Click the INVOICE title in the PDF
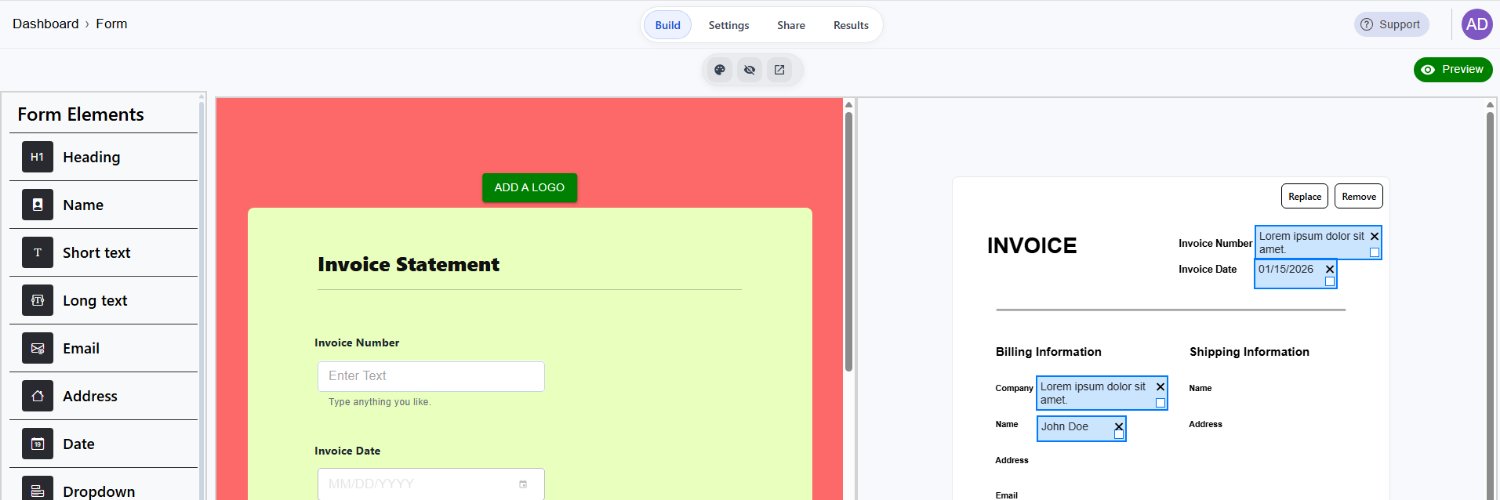The image size is (1500, 500). pos(1032,246)
